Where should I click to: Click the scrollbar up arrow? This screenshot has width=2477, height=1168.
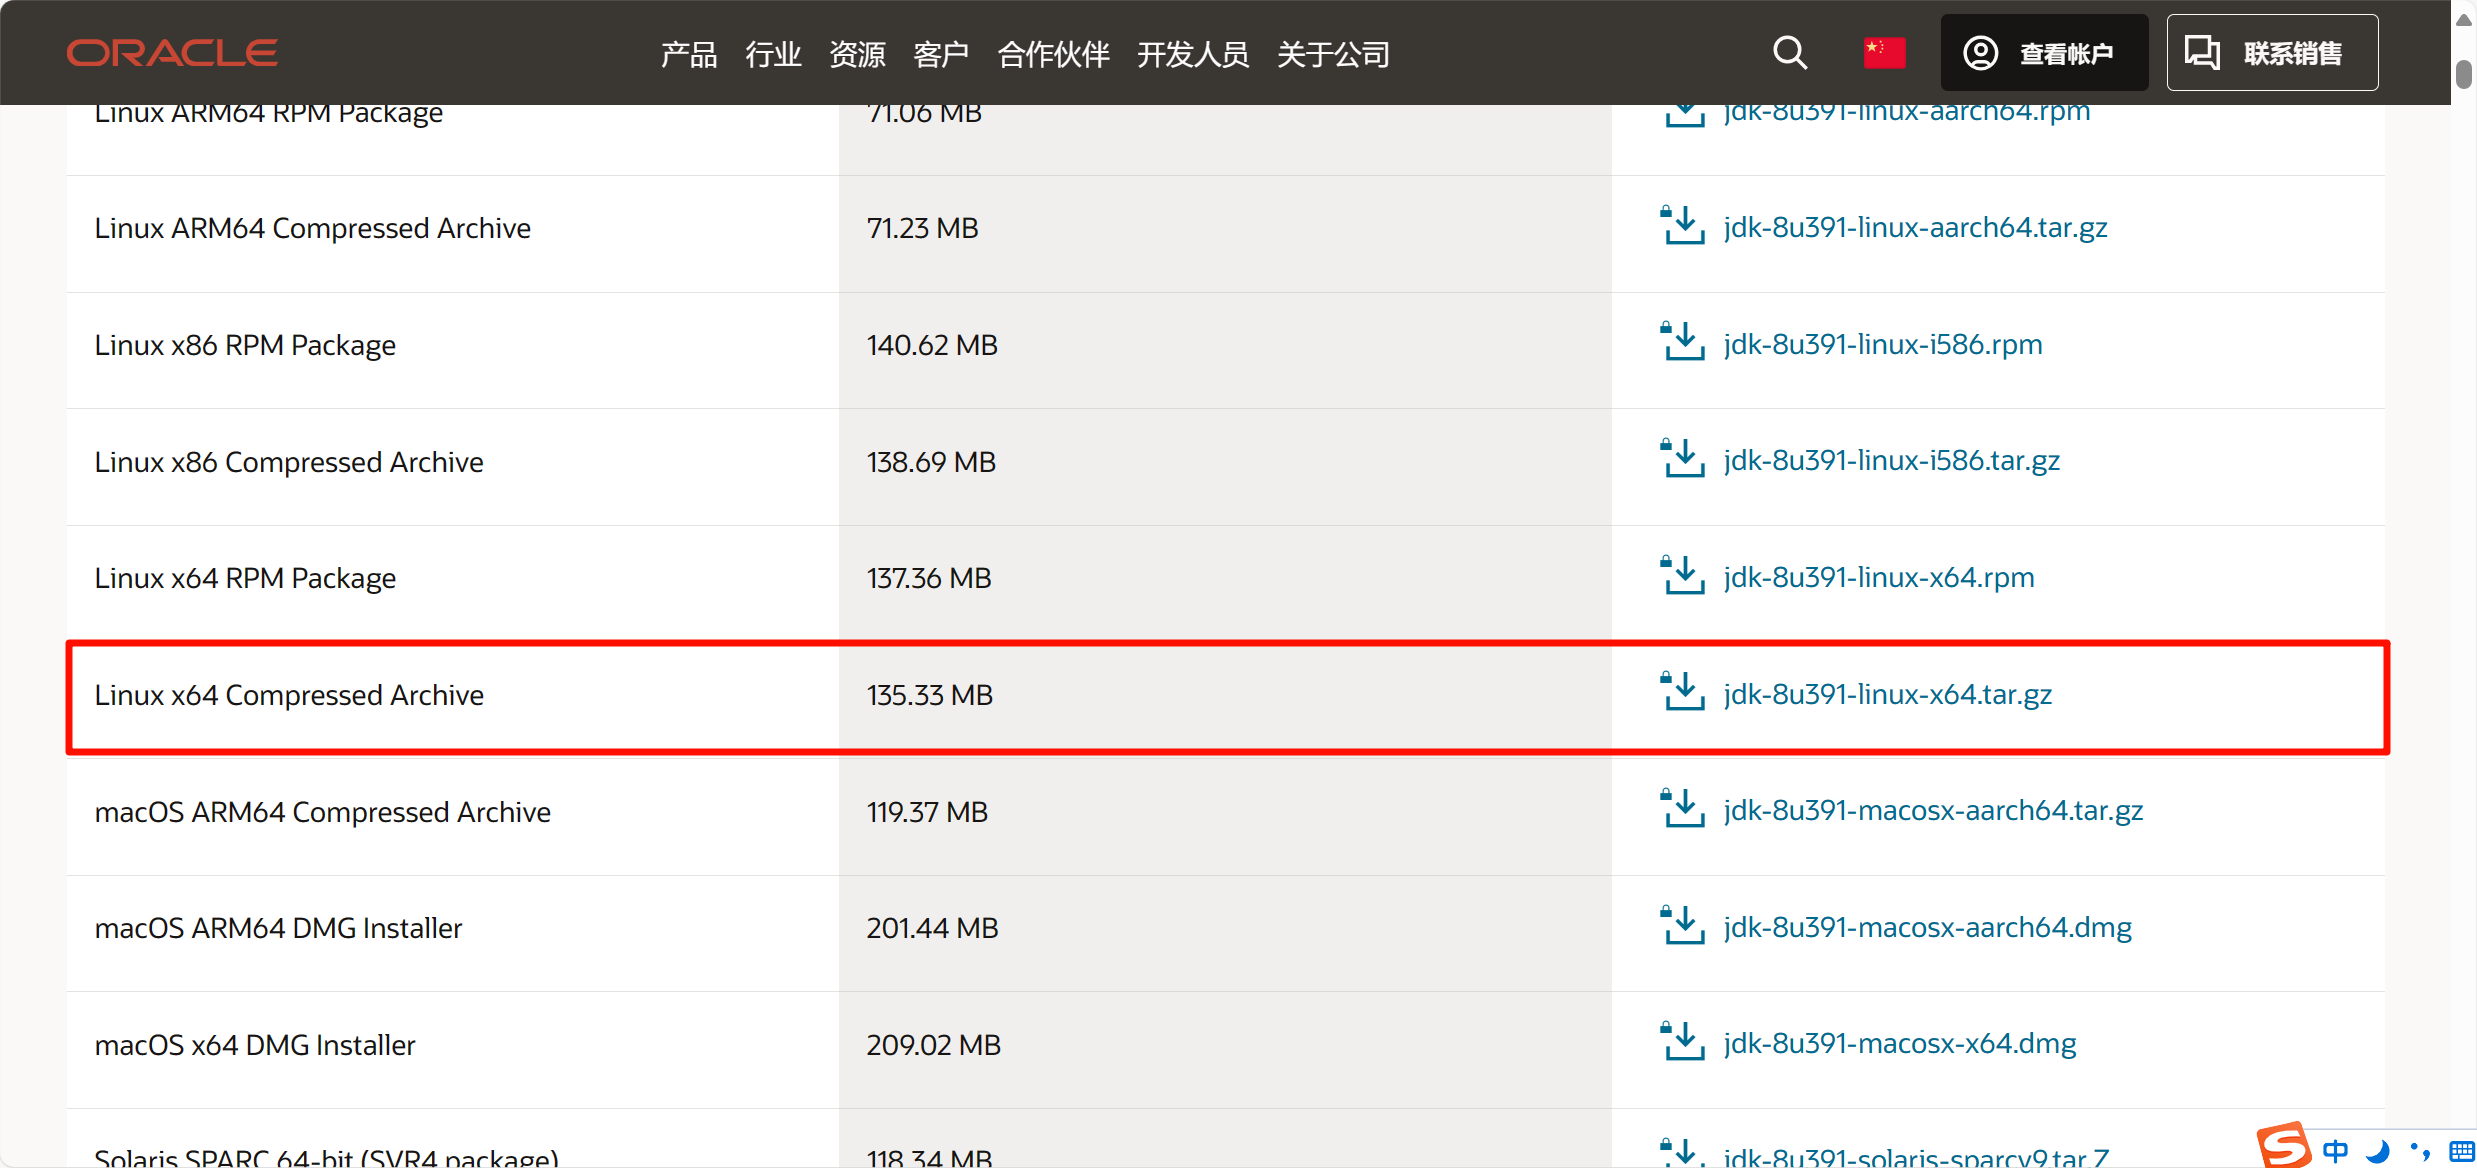tap(2464, 20)
